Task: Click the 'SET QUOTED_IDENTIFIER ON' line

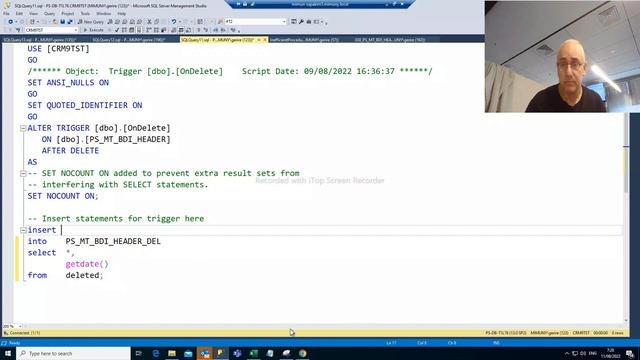Action: (85, 105)
